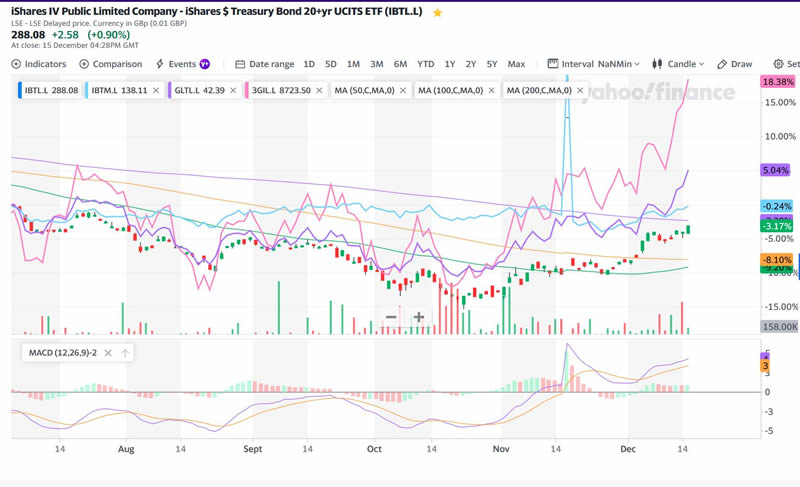Viewport: 800px width, 487px height.
Task: Remove GLTL.L from the chart
Action: coord(233,90)
